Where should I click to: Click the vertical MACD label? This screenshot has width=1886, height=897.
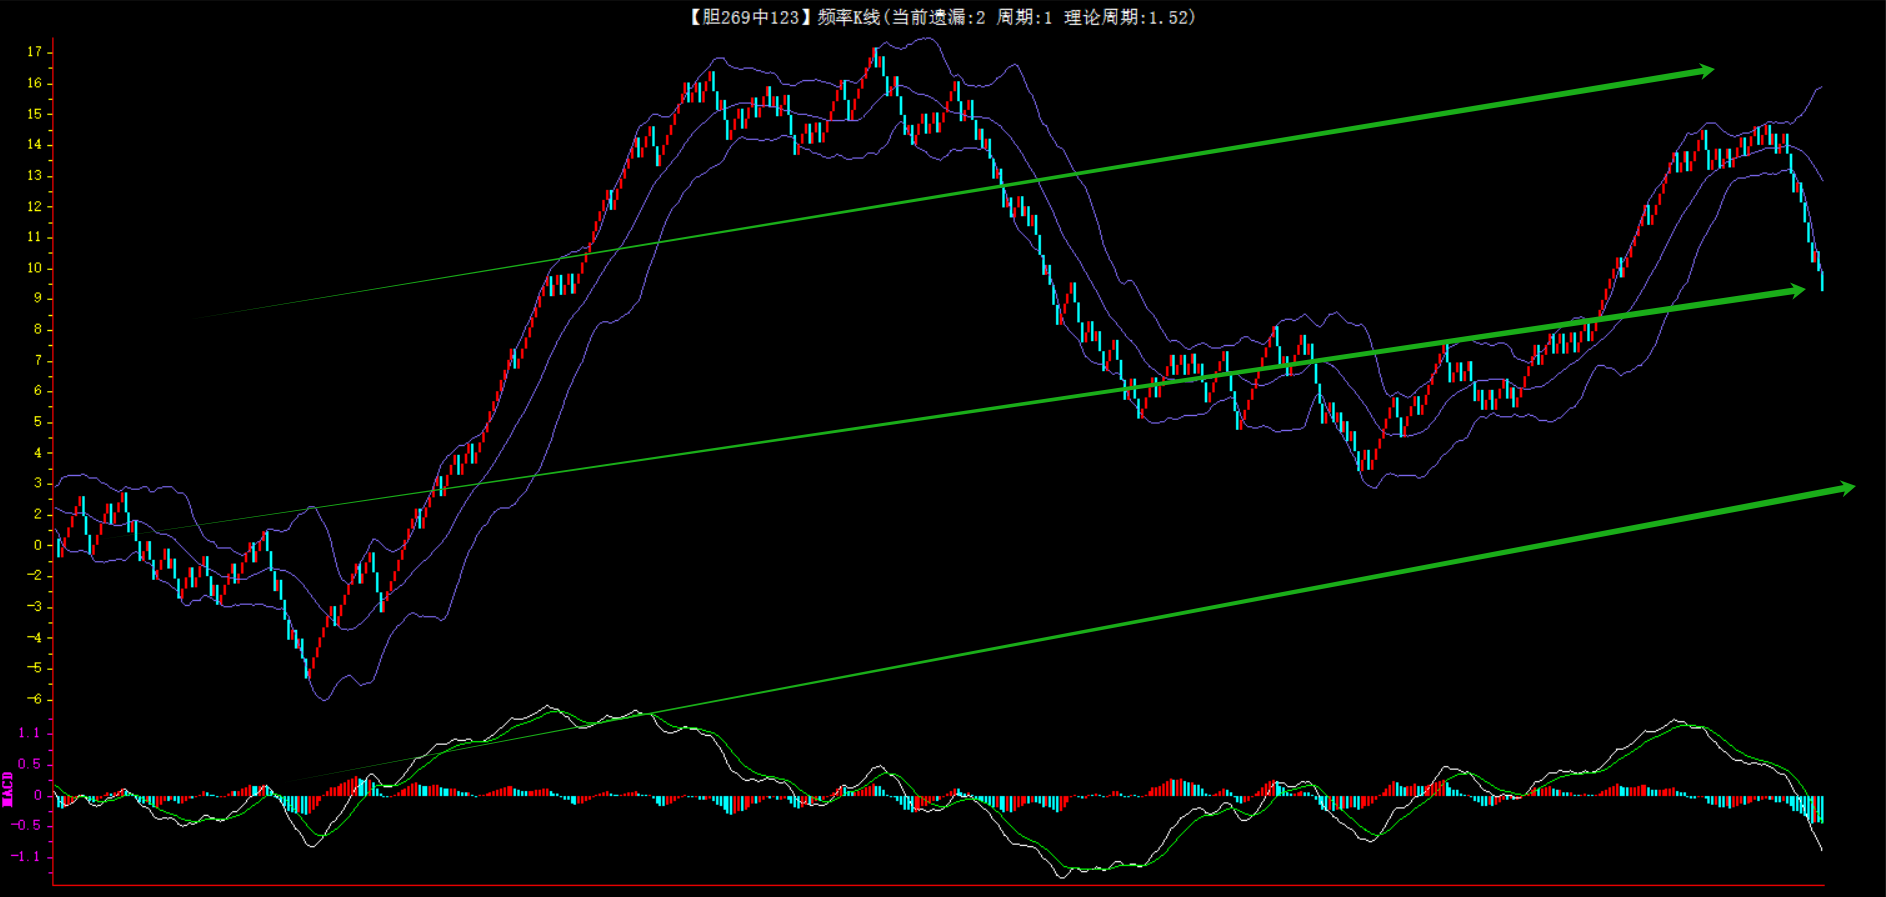click(x=8, y=789)
